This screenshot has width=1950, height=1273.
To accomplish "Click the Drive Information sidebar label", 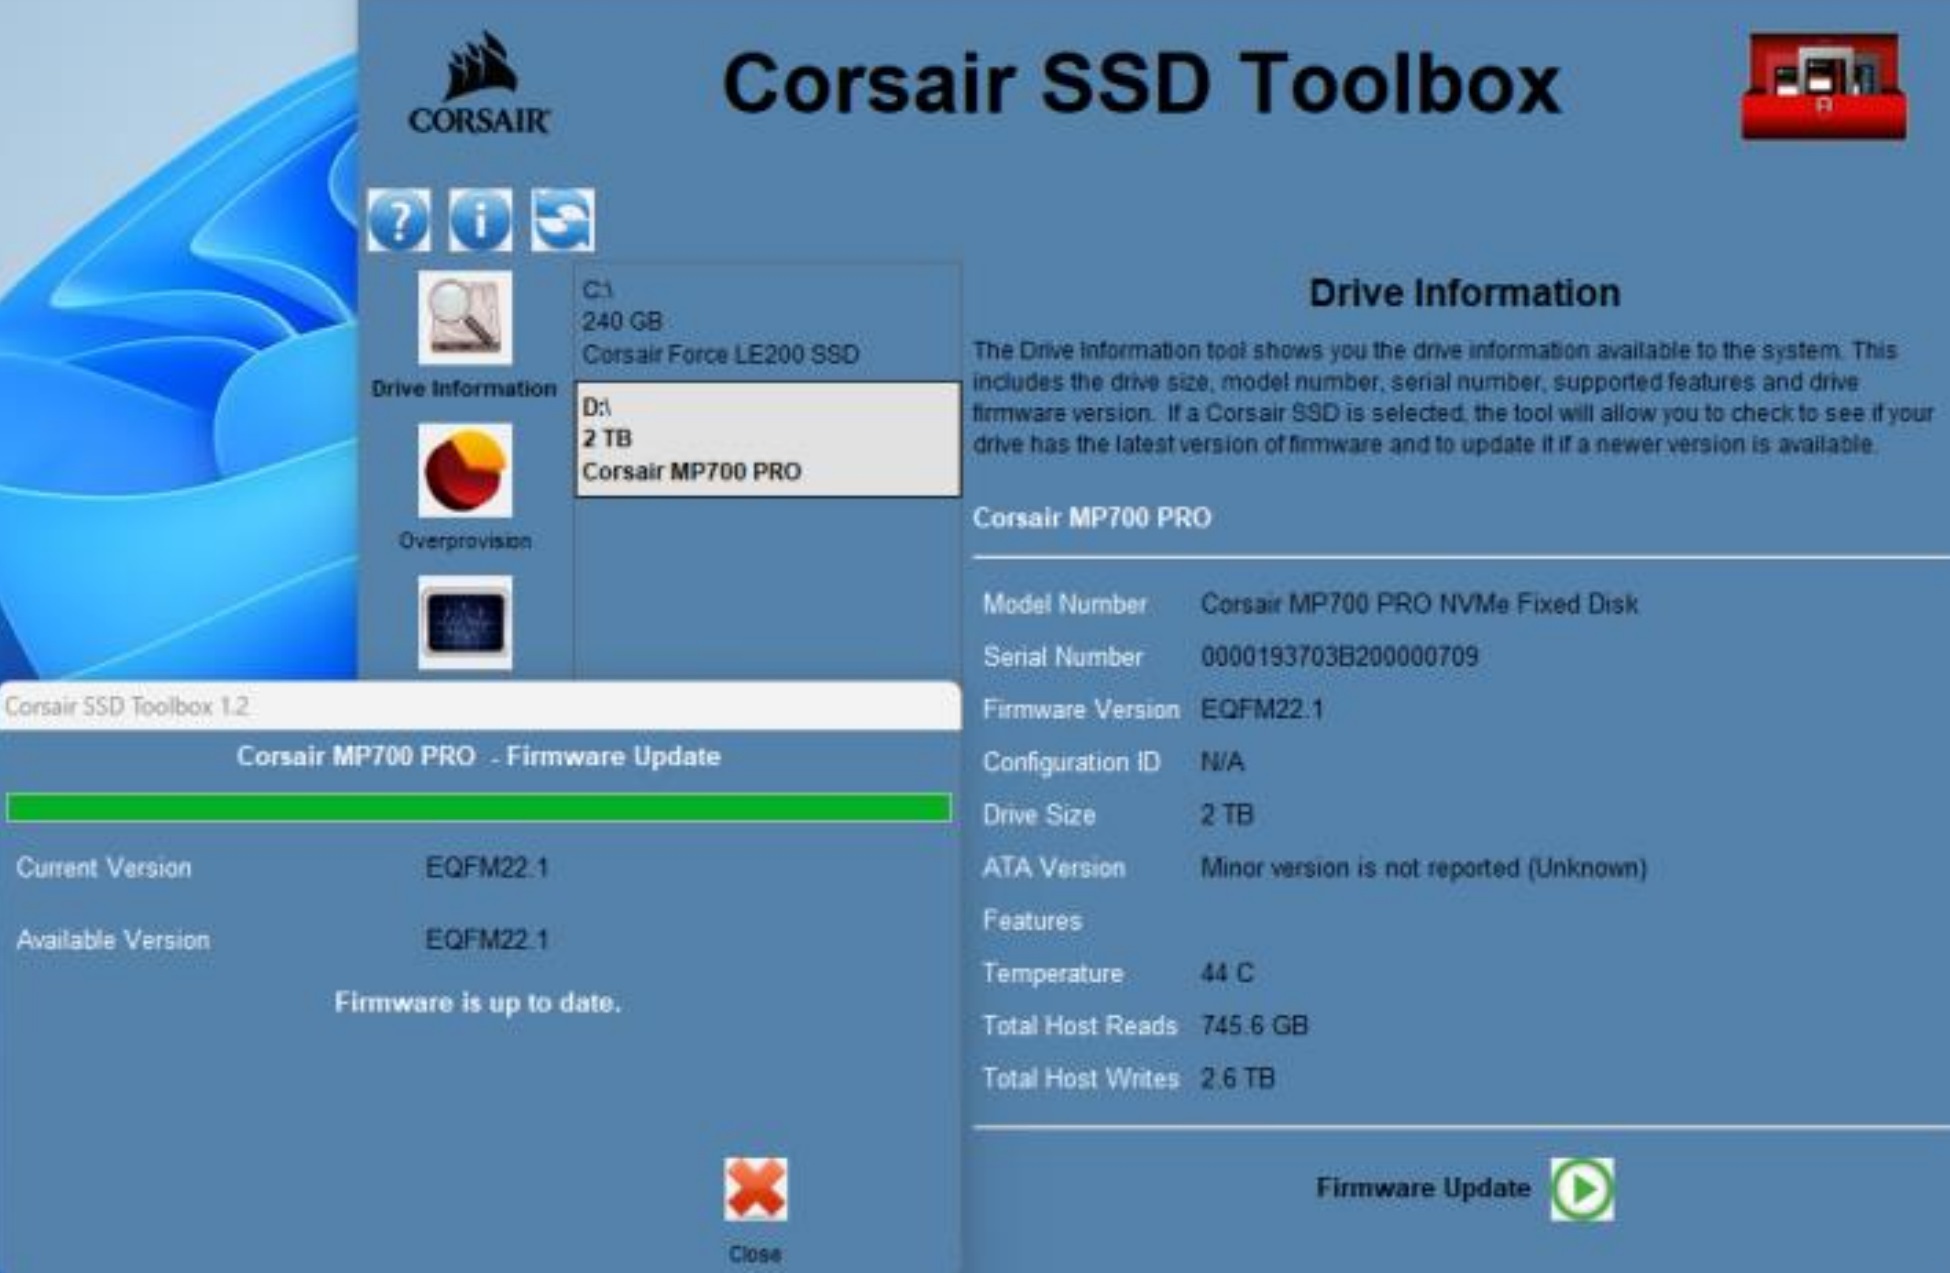I will 464,388.
